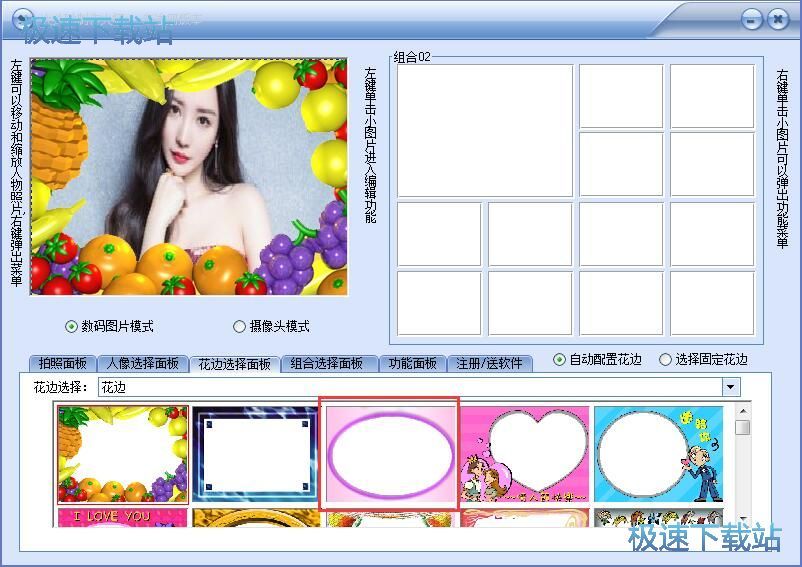Switch to 人像选择面板 tab
The height and width of the screenshot is (567, 802).
pos(142,364)
